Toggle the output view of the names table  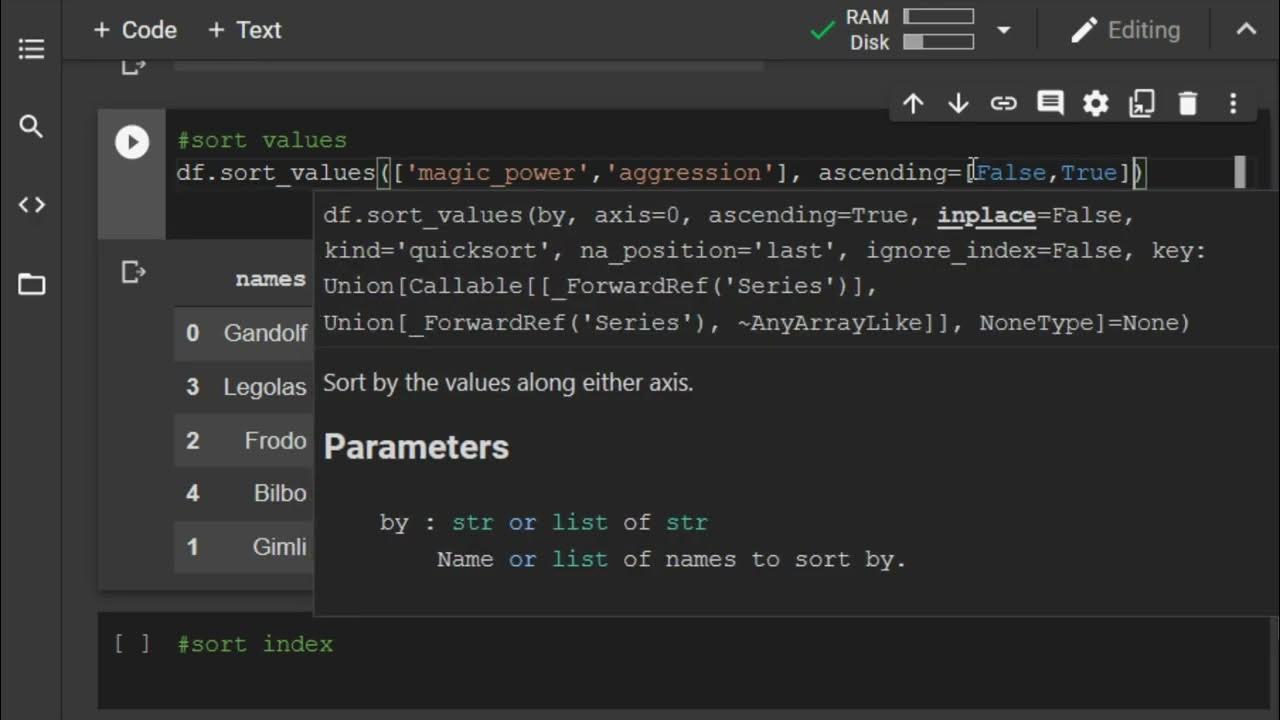(x=133, y=272)
